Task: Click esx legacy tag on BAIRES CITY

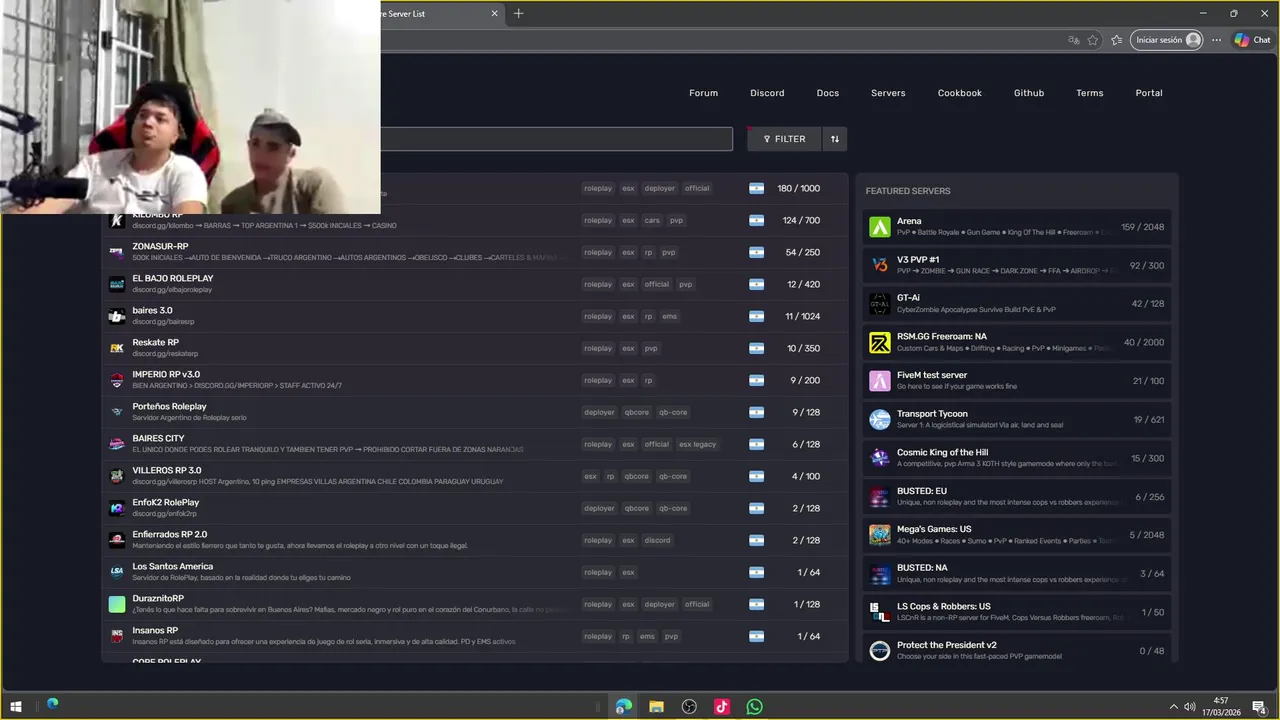Action: tap(698, 444)
